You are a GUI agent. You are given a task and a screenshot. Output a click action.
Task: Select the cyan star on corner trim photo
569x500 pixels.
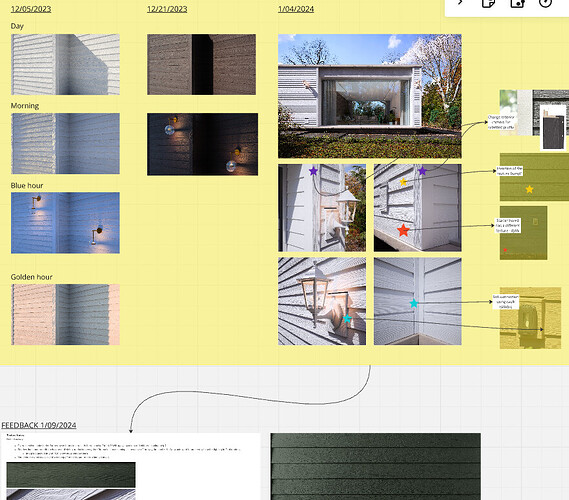tap(414, 303)
